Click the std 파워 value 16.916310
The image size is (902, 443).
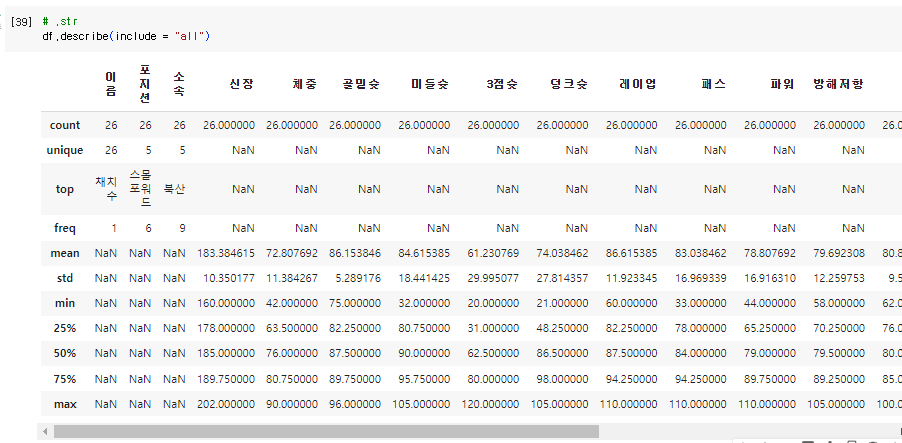[x=770, y=278]
